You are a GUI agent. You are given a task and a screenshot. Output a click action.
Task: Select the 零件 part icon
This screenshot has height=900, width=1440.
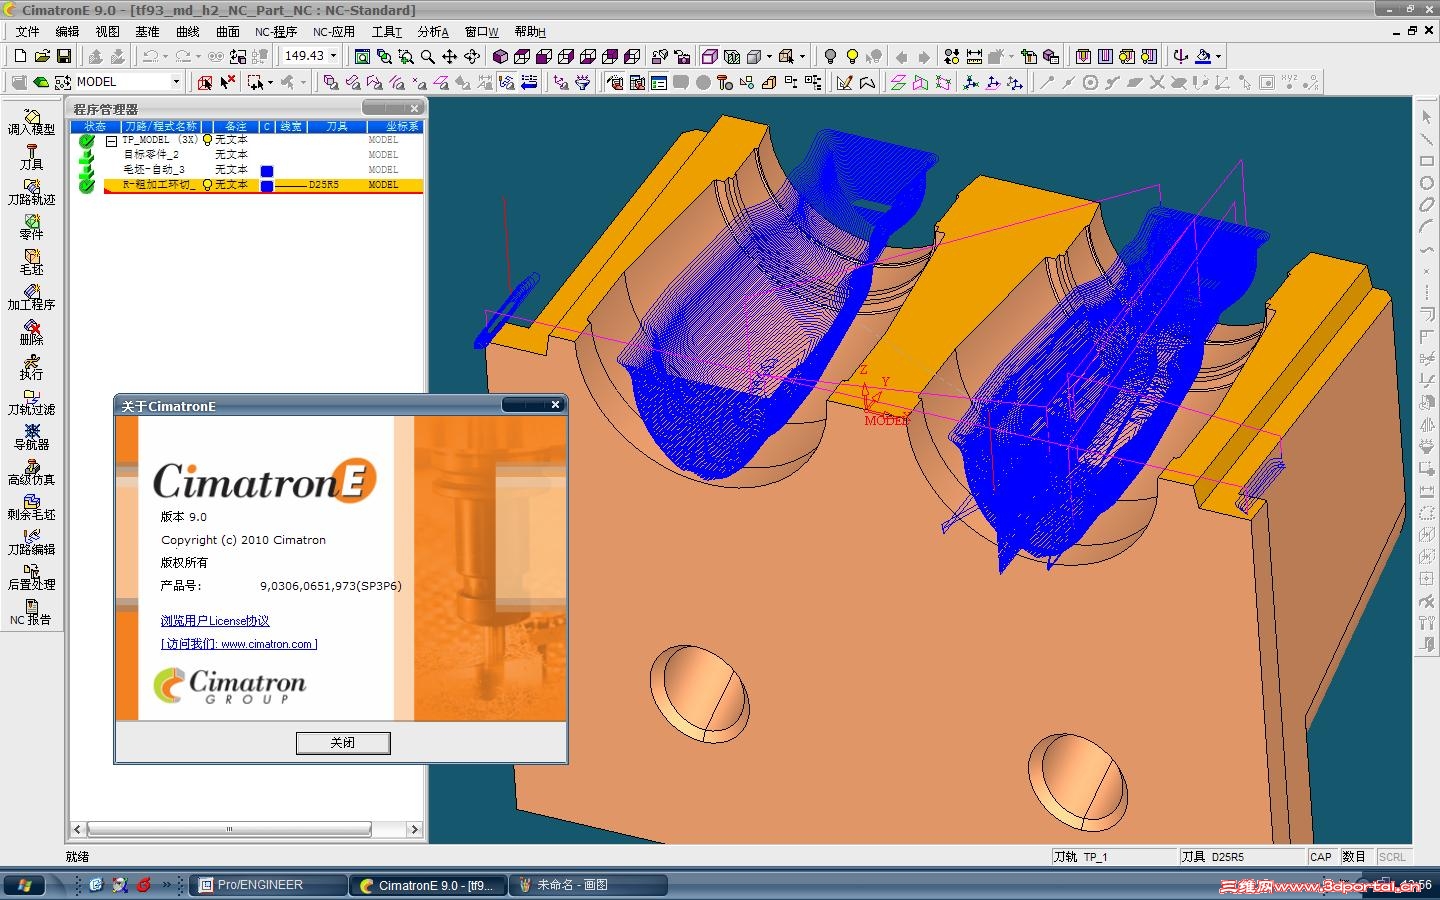[31, 227]
